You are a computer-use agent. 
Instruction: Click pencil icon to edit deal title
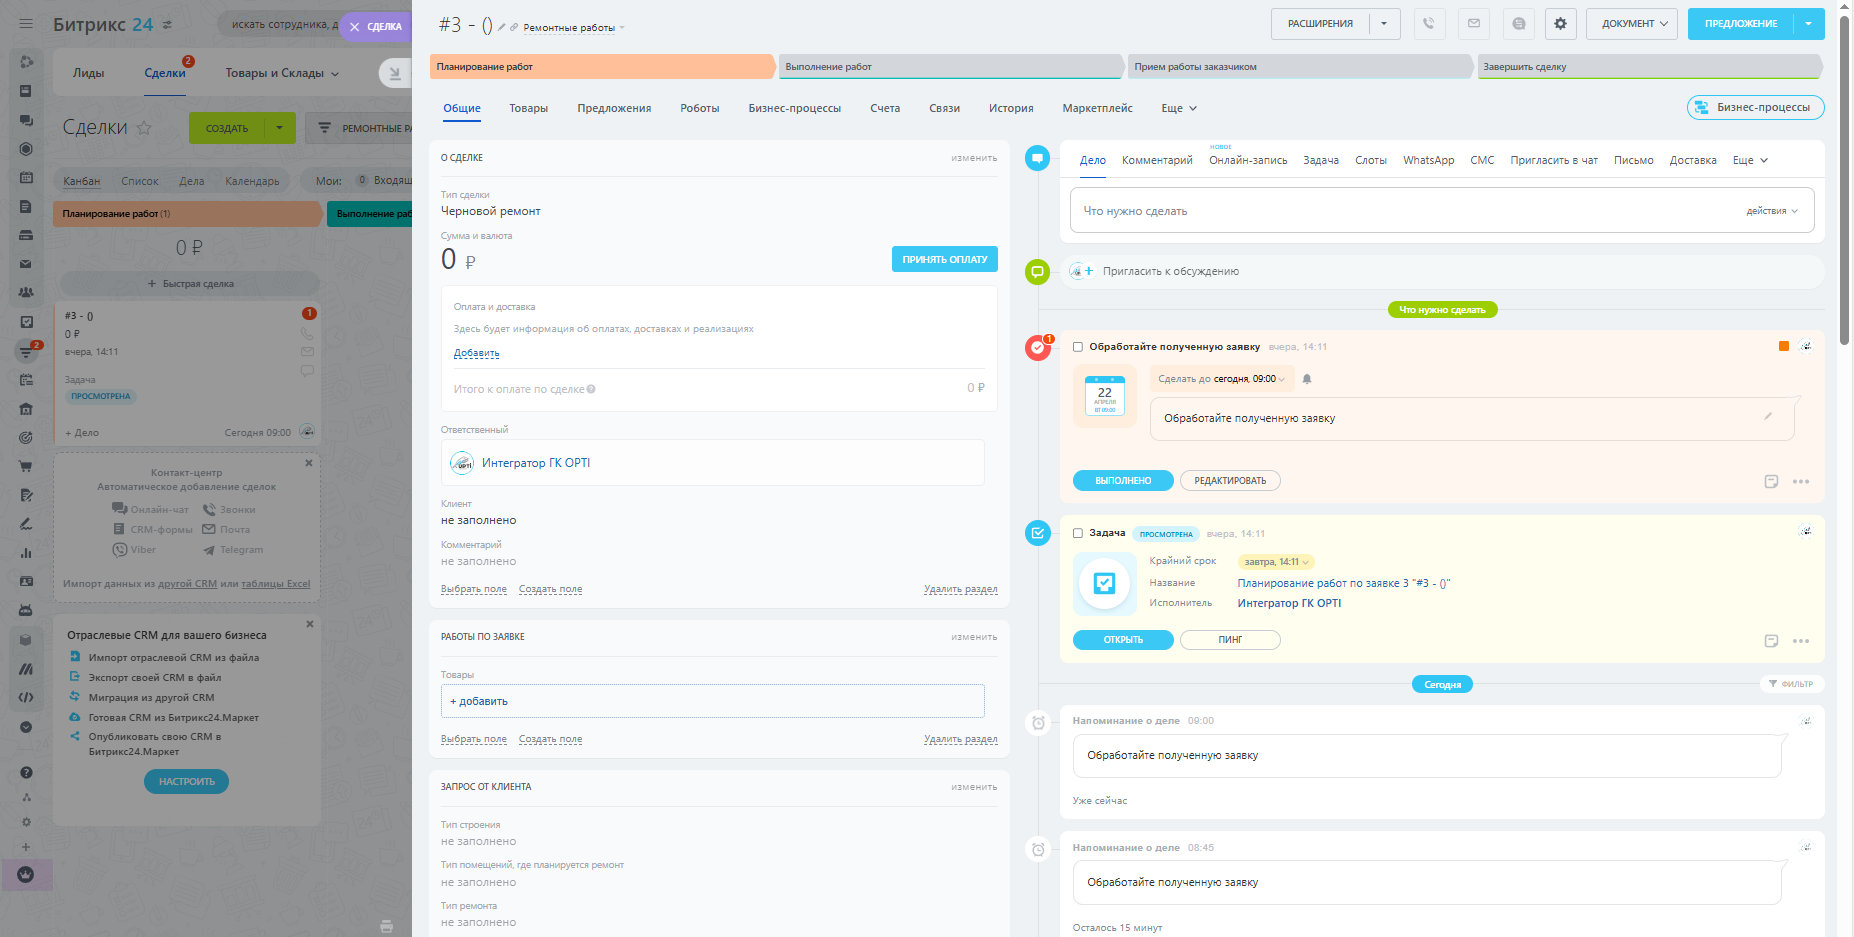click(502, 27)
